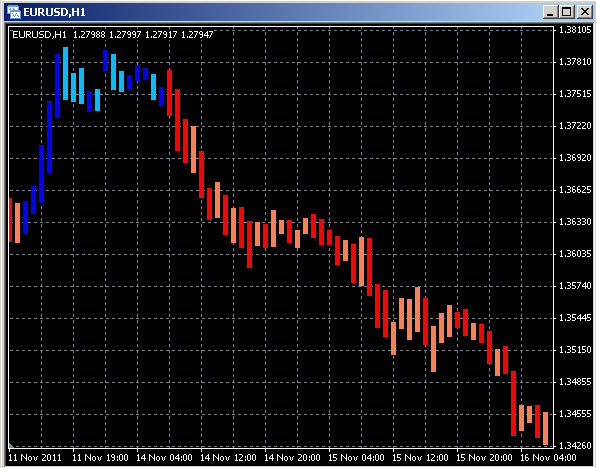Click the 1.35150 price axis label

pos(575,350)
